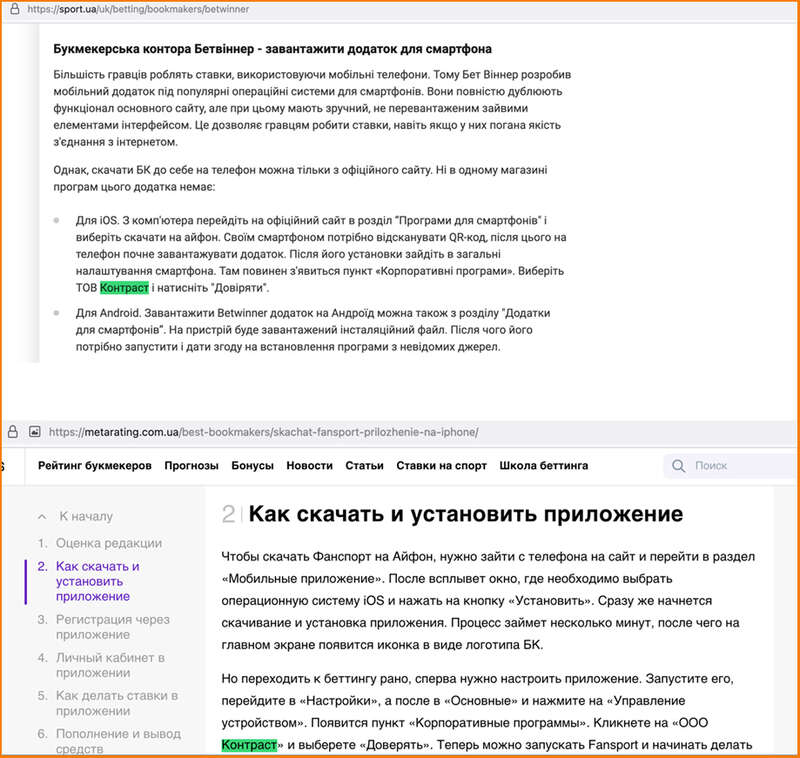Select Новости in the top navigation
The height and width of the screenshot is (758, 800).
pos(309,466)
